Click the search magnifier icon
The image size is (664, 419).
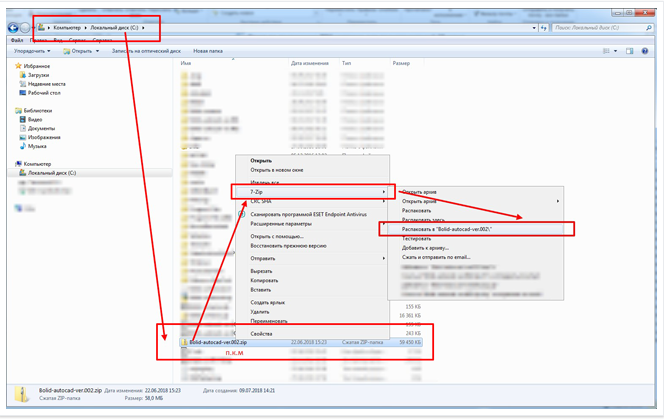(x=649, y=28)
